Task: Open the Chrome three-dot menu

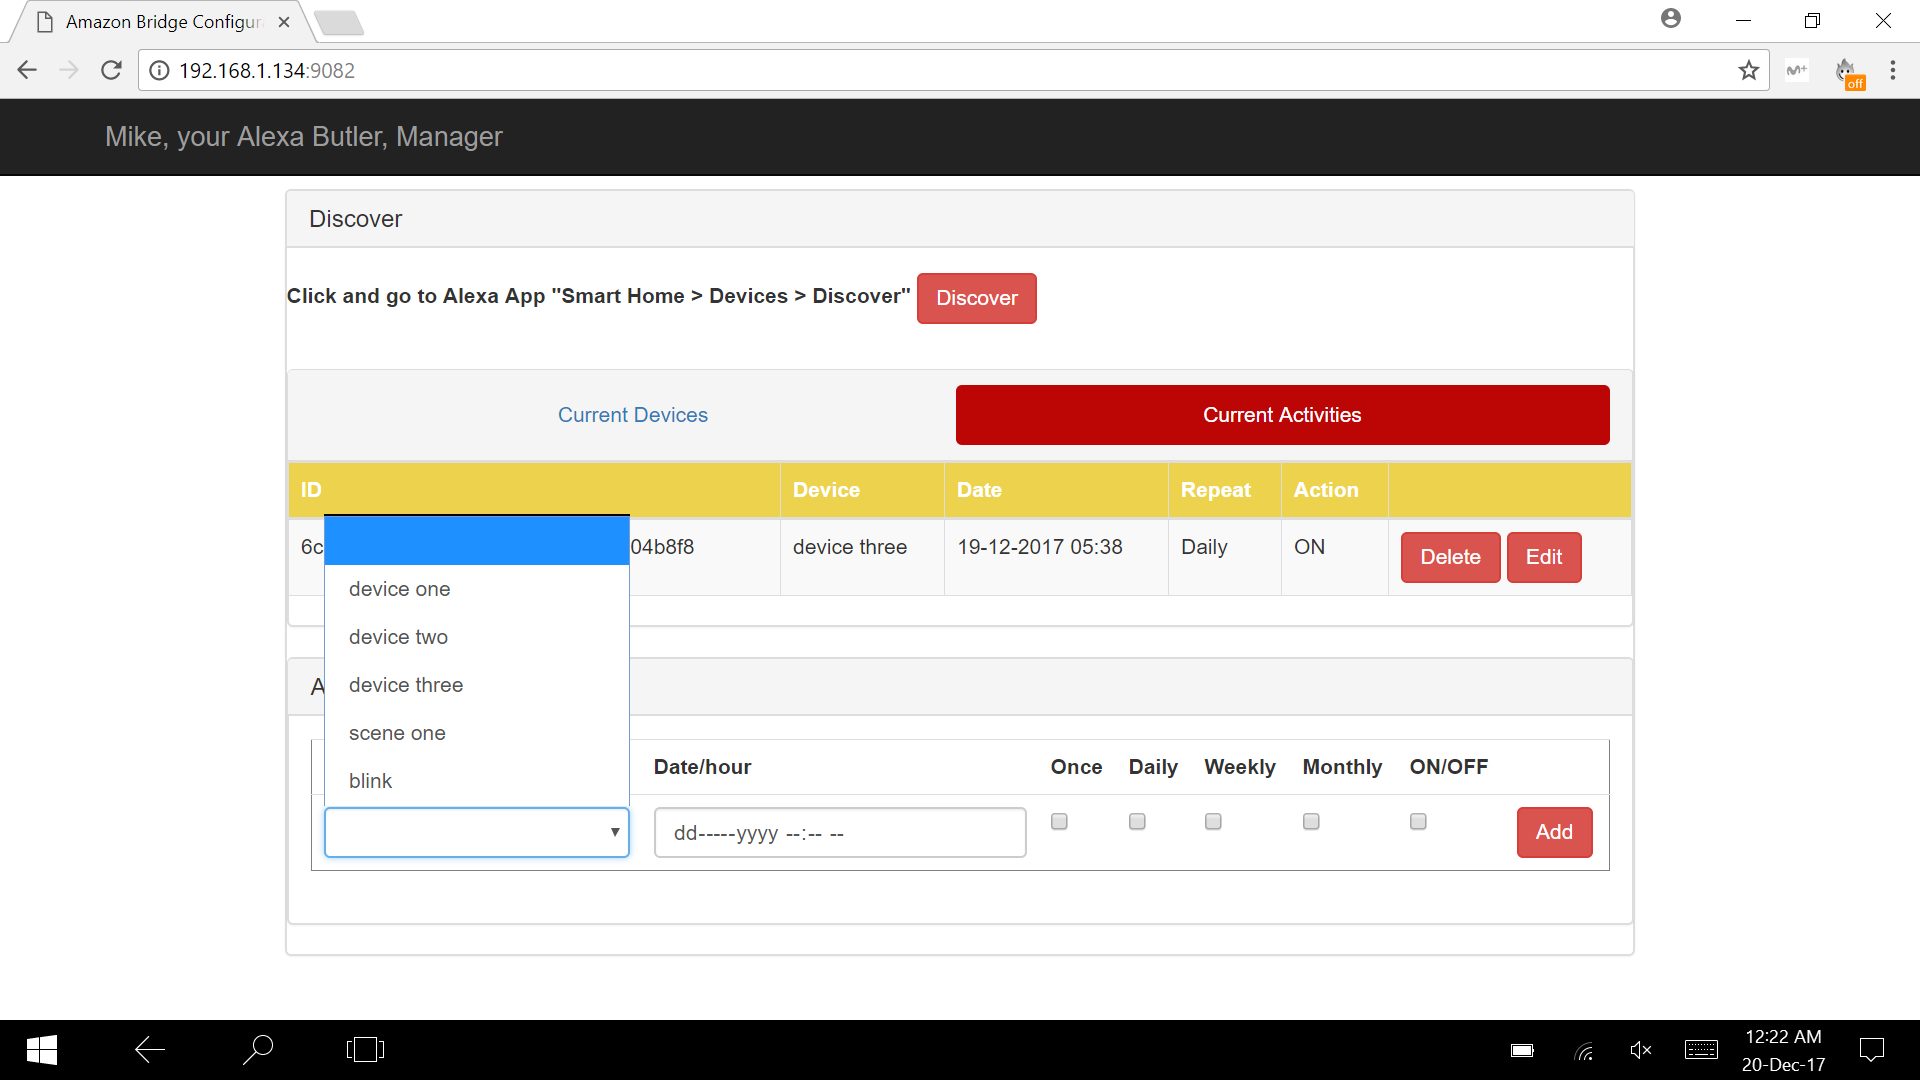Action: pos(1892,70)
